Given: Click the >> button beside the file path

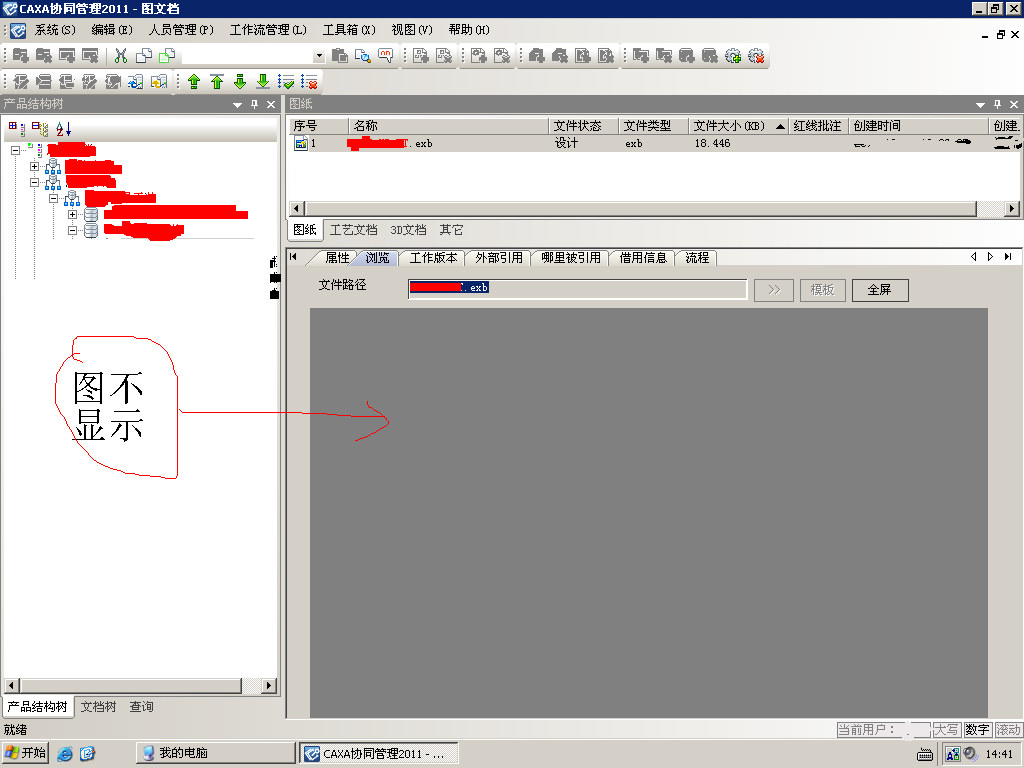Looking at the screenshot, I should (774, 290).
